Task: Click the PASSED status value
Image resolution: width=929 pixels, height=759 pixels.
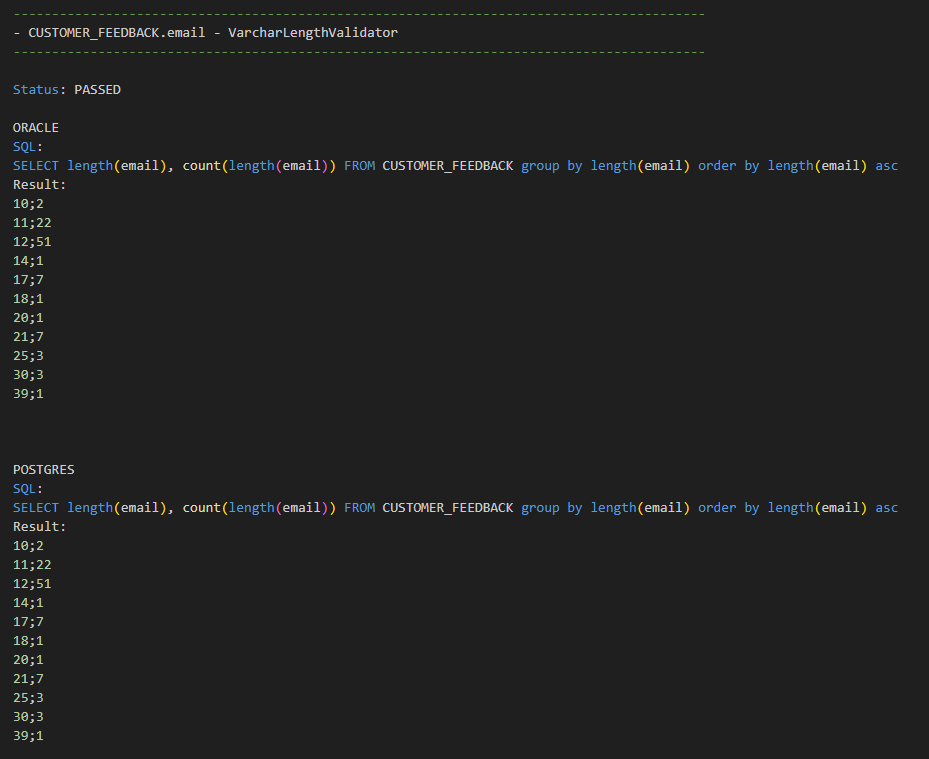Action: (x=97, y=90)
